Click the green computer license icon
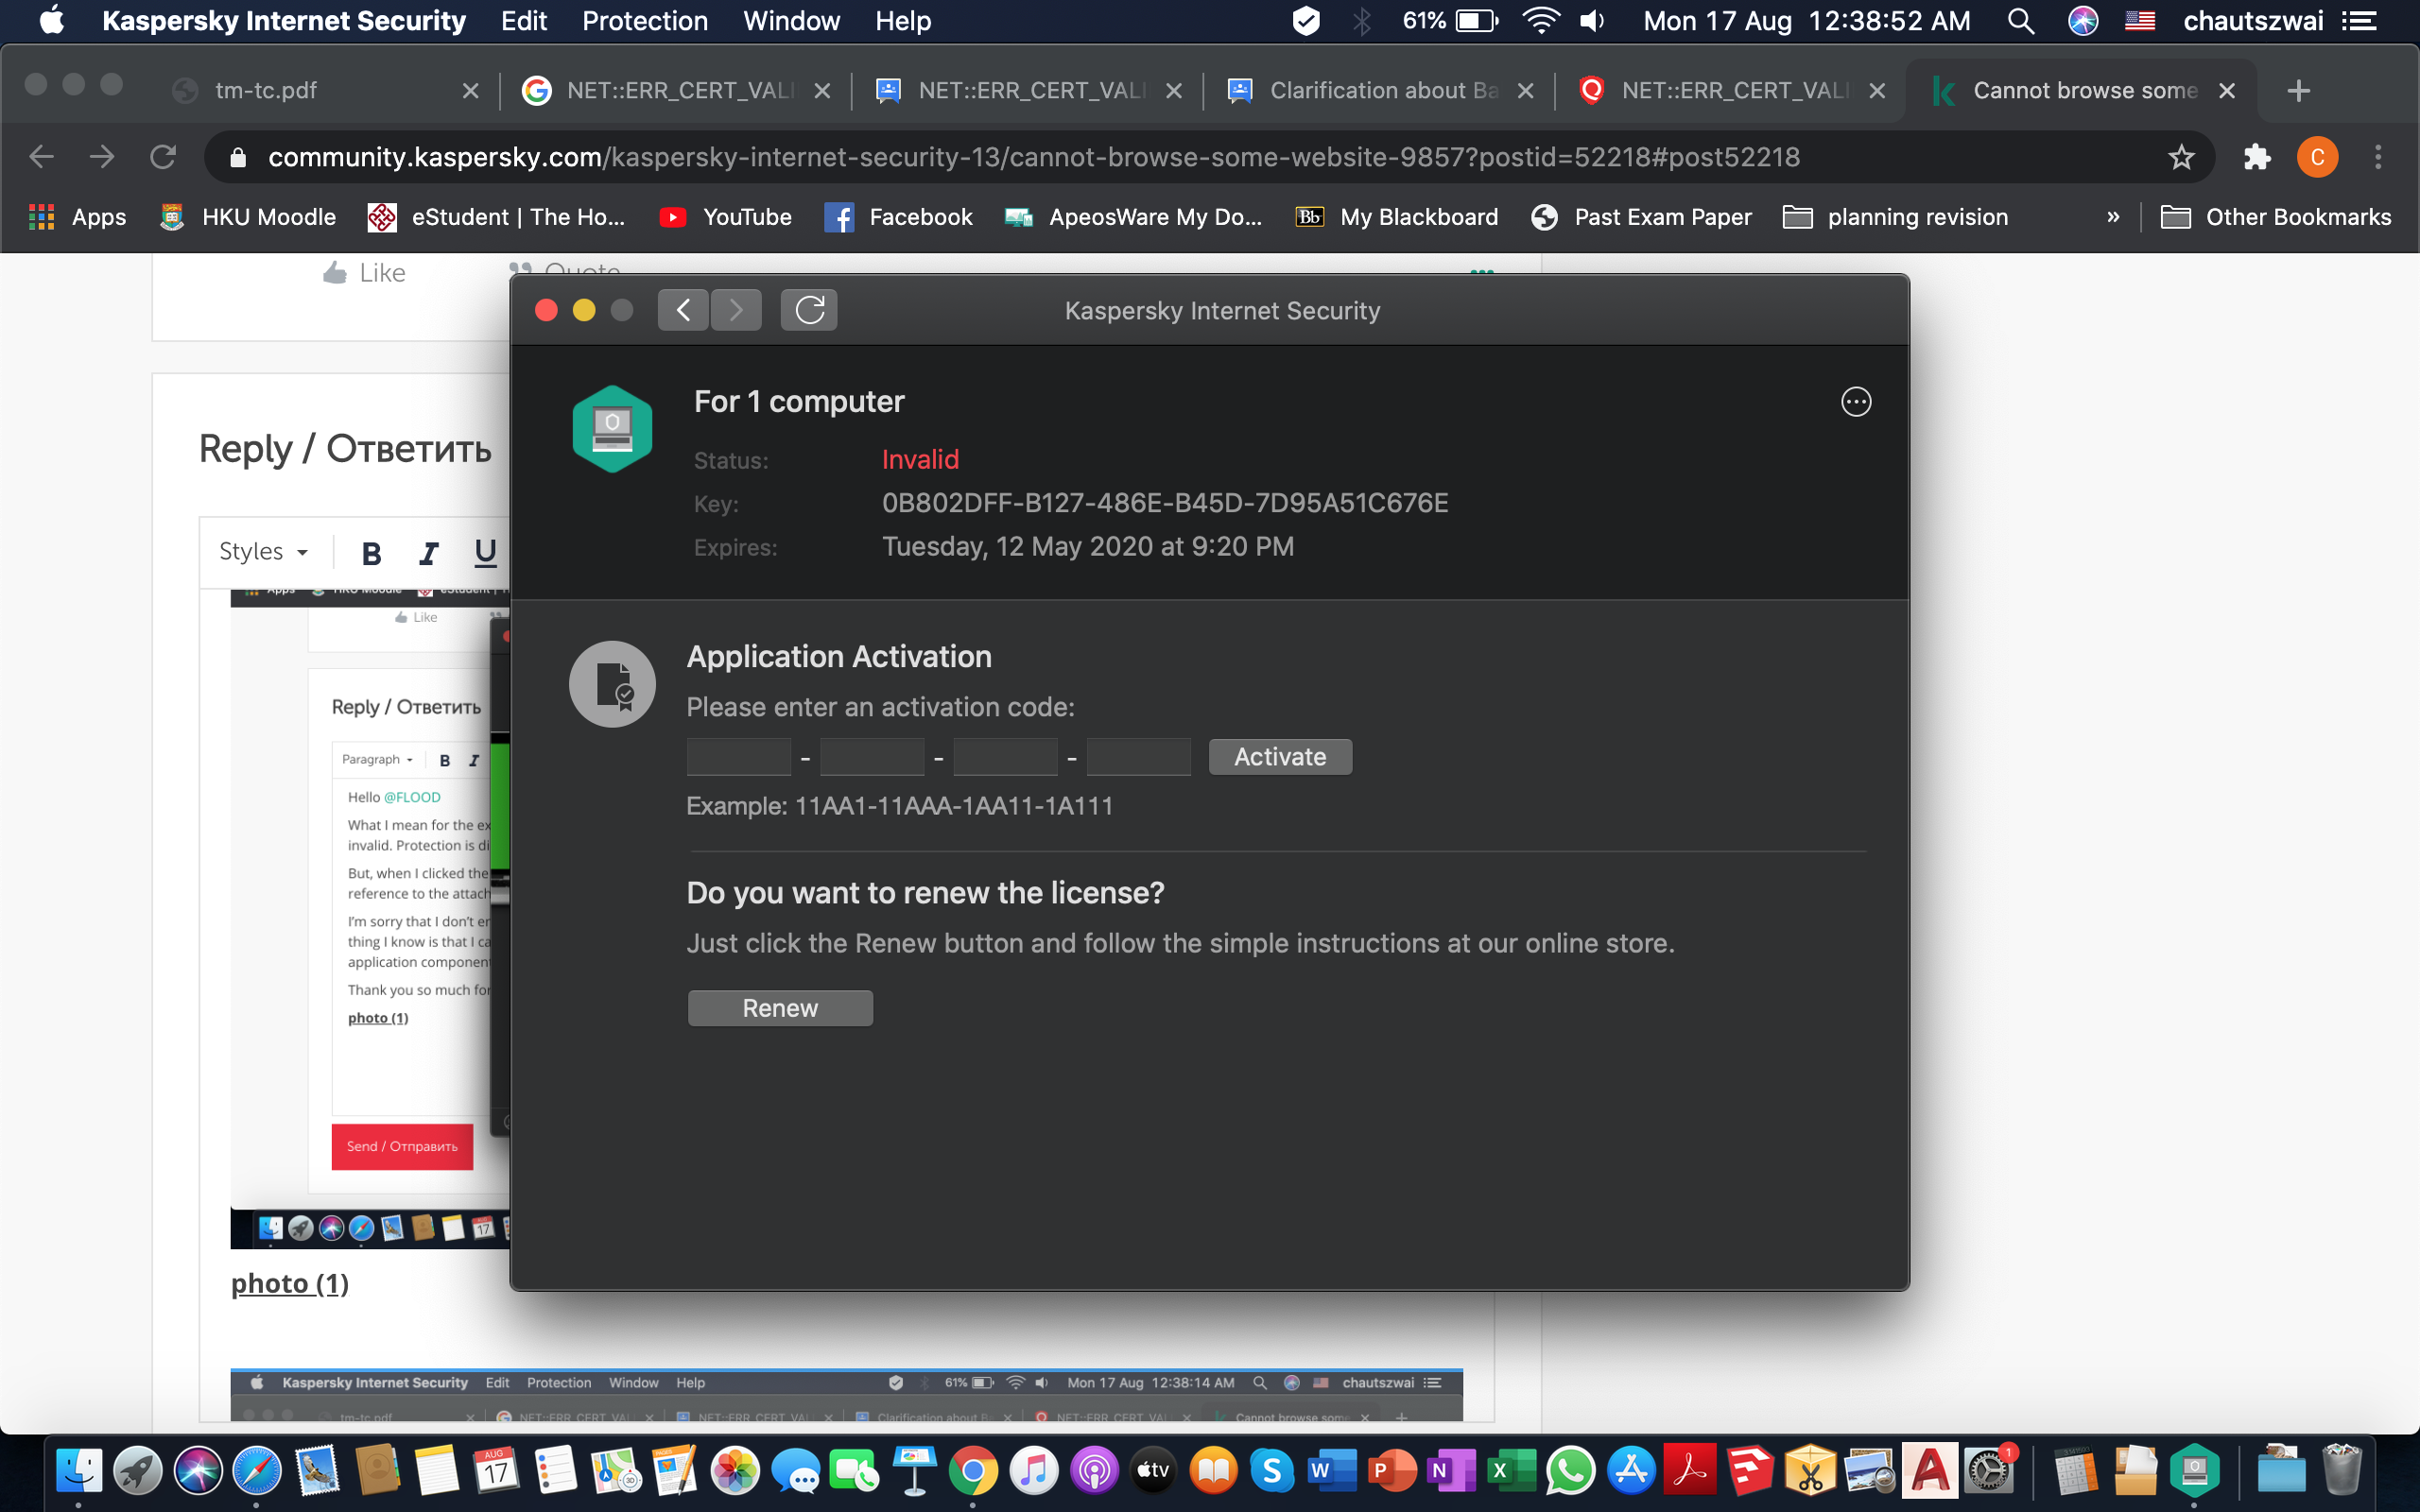Viewport: 2420px width, 1512px height. 612,429
